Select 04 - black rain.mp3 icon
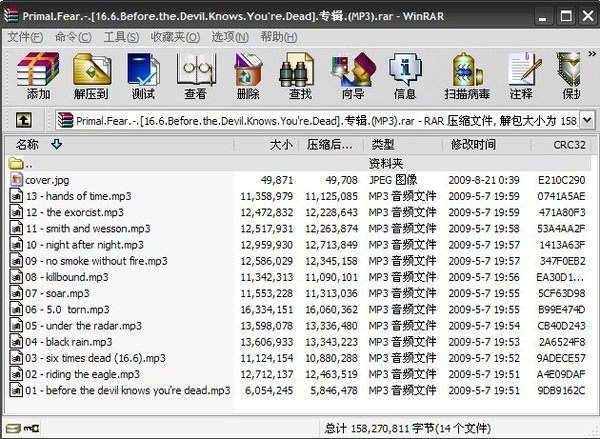The width and height of the screenshot is (600, 439). tap(16, 342)
